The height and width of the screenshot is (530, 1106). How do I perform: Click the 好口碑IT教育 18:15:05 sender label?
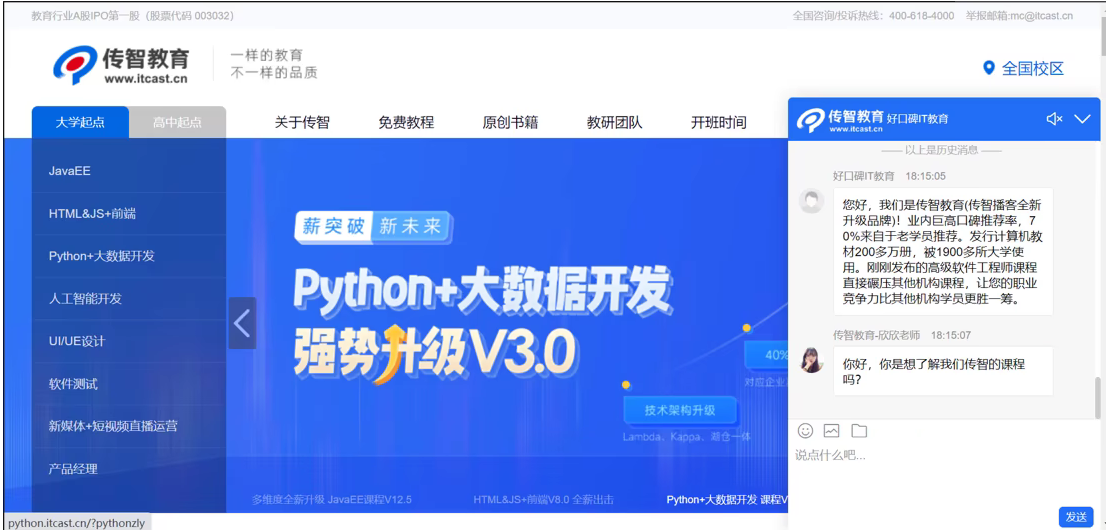coord(889,176)
